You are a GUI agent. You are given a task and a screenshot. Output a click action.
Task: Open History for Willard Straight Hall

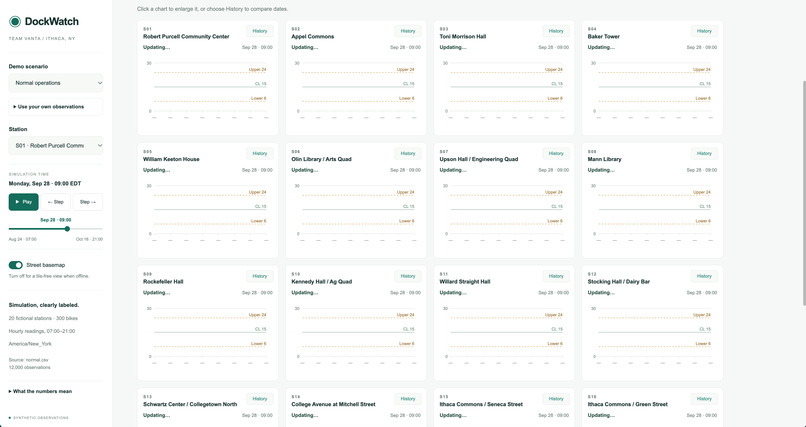556,276
